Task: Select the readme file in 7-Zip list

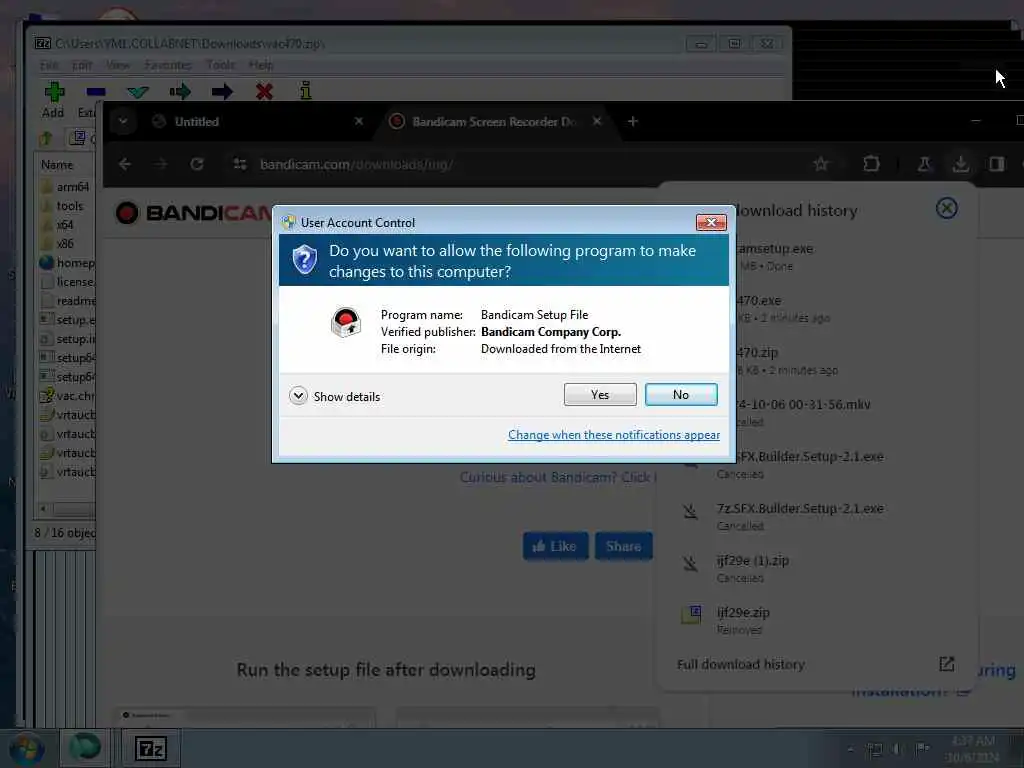Action: coord(67,301)
